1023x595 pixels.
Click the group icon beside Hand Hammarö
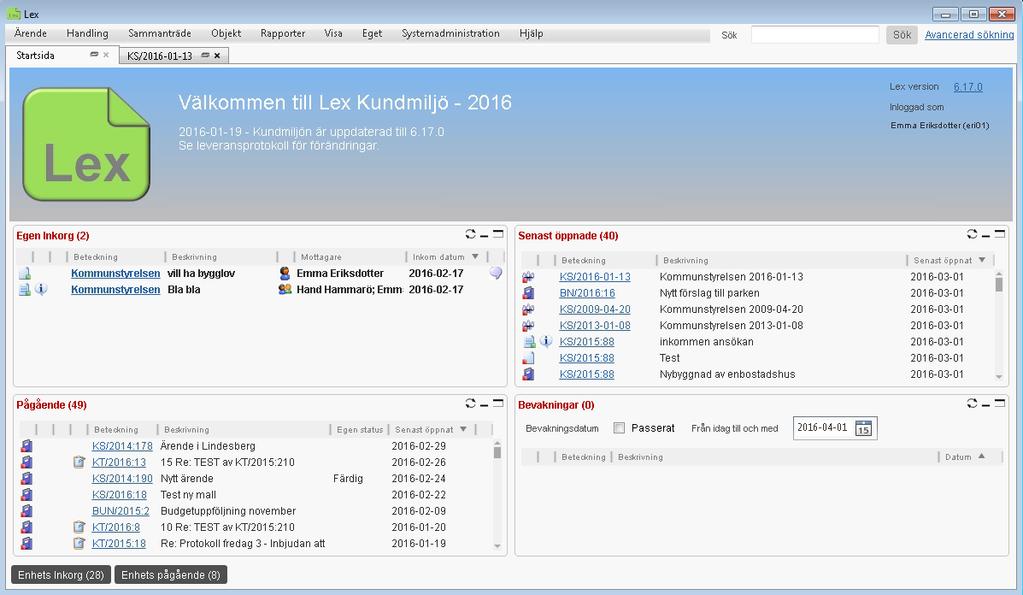[284, 289]
